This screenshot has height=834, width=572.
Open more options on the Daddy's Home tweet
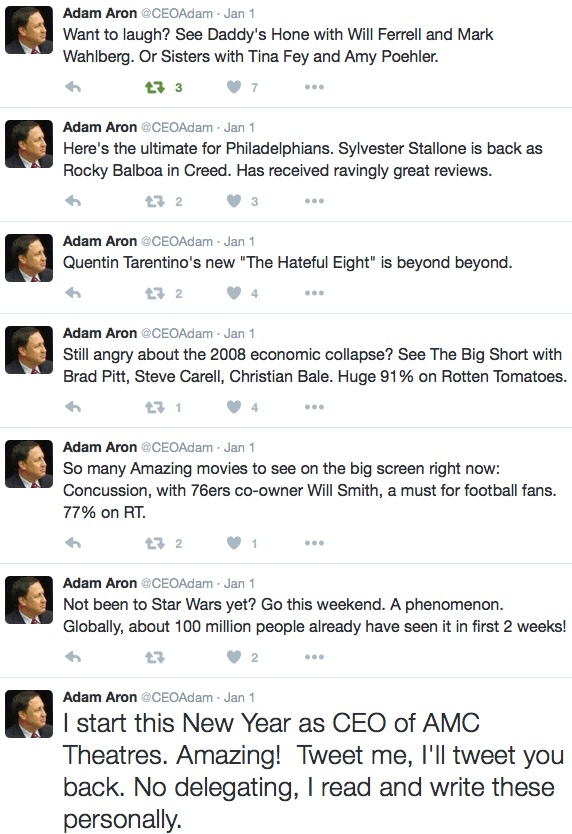(x=314, y=87)
